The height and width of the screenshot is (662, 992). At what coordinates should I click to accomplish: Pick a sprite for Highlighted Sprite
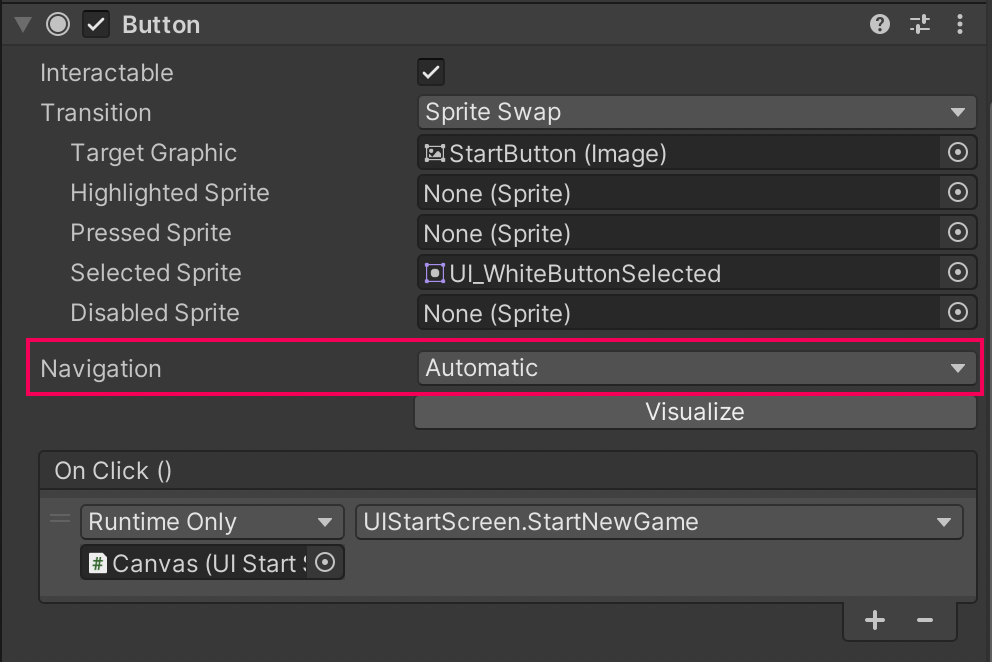(x=958, y=193)
